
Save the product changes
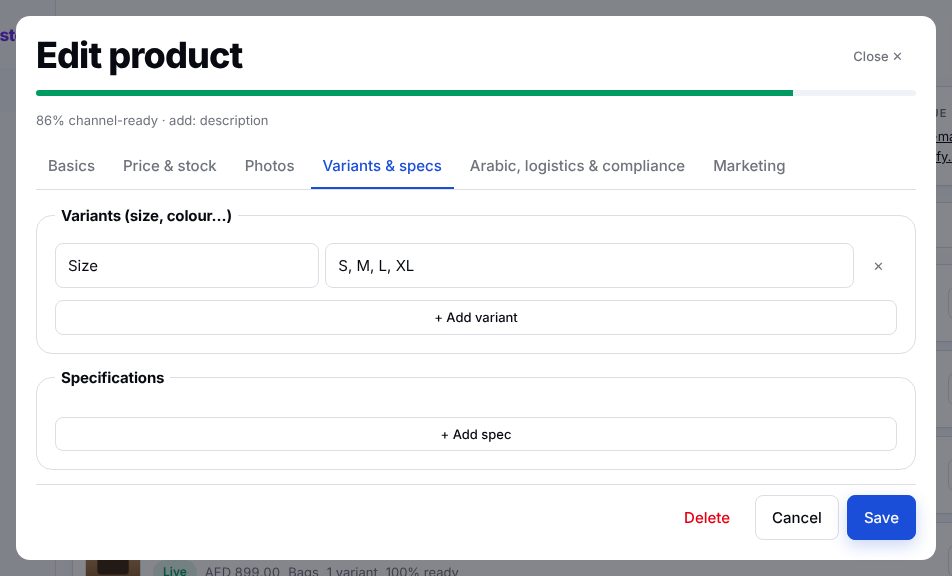pos(881,518)
